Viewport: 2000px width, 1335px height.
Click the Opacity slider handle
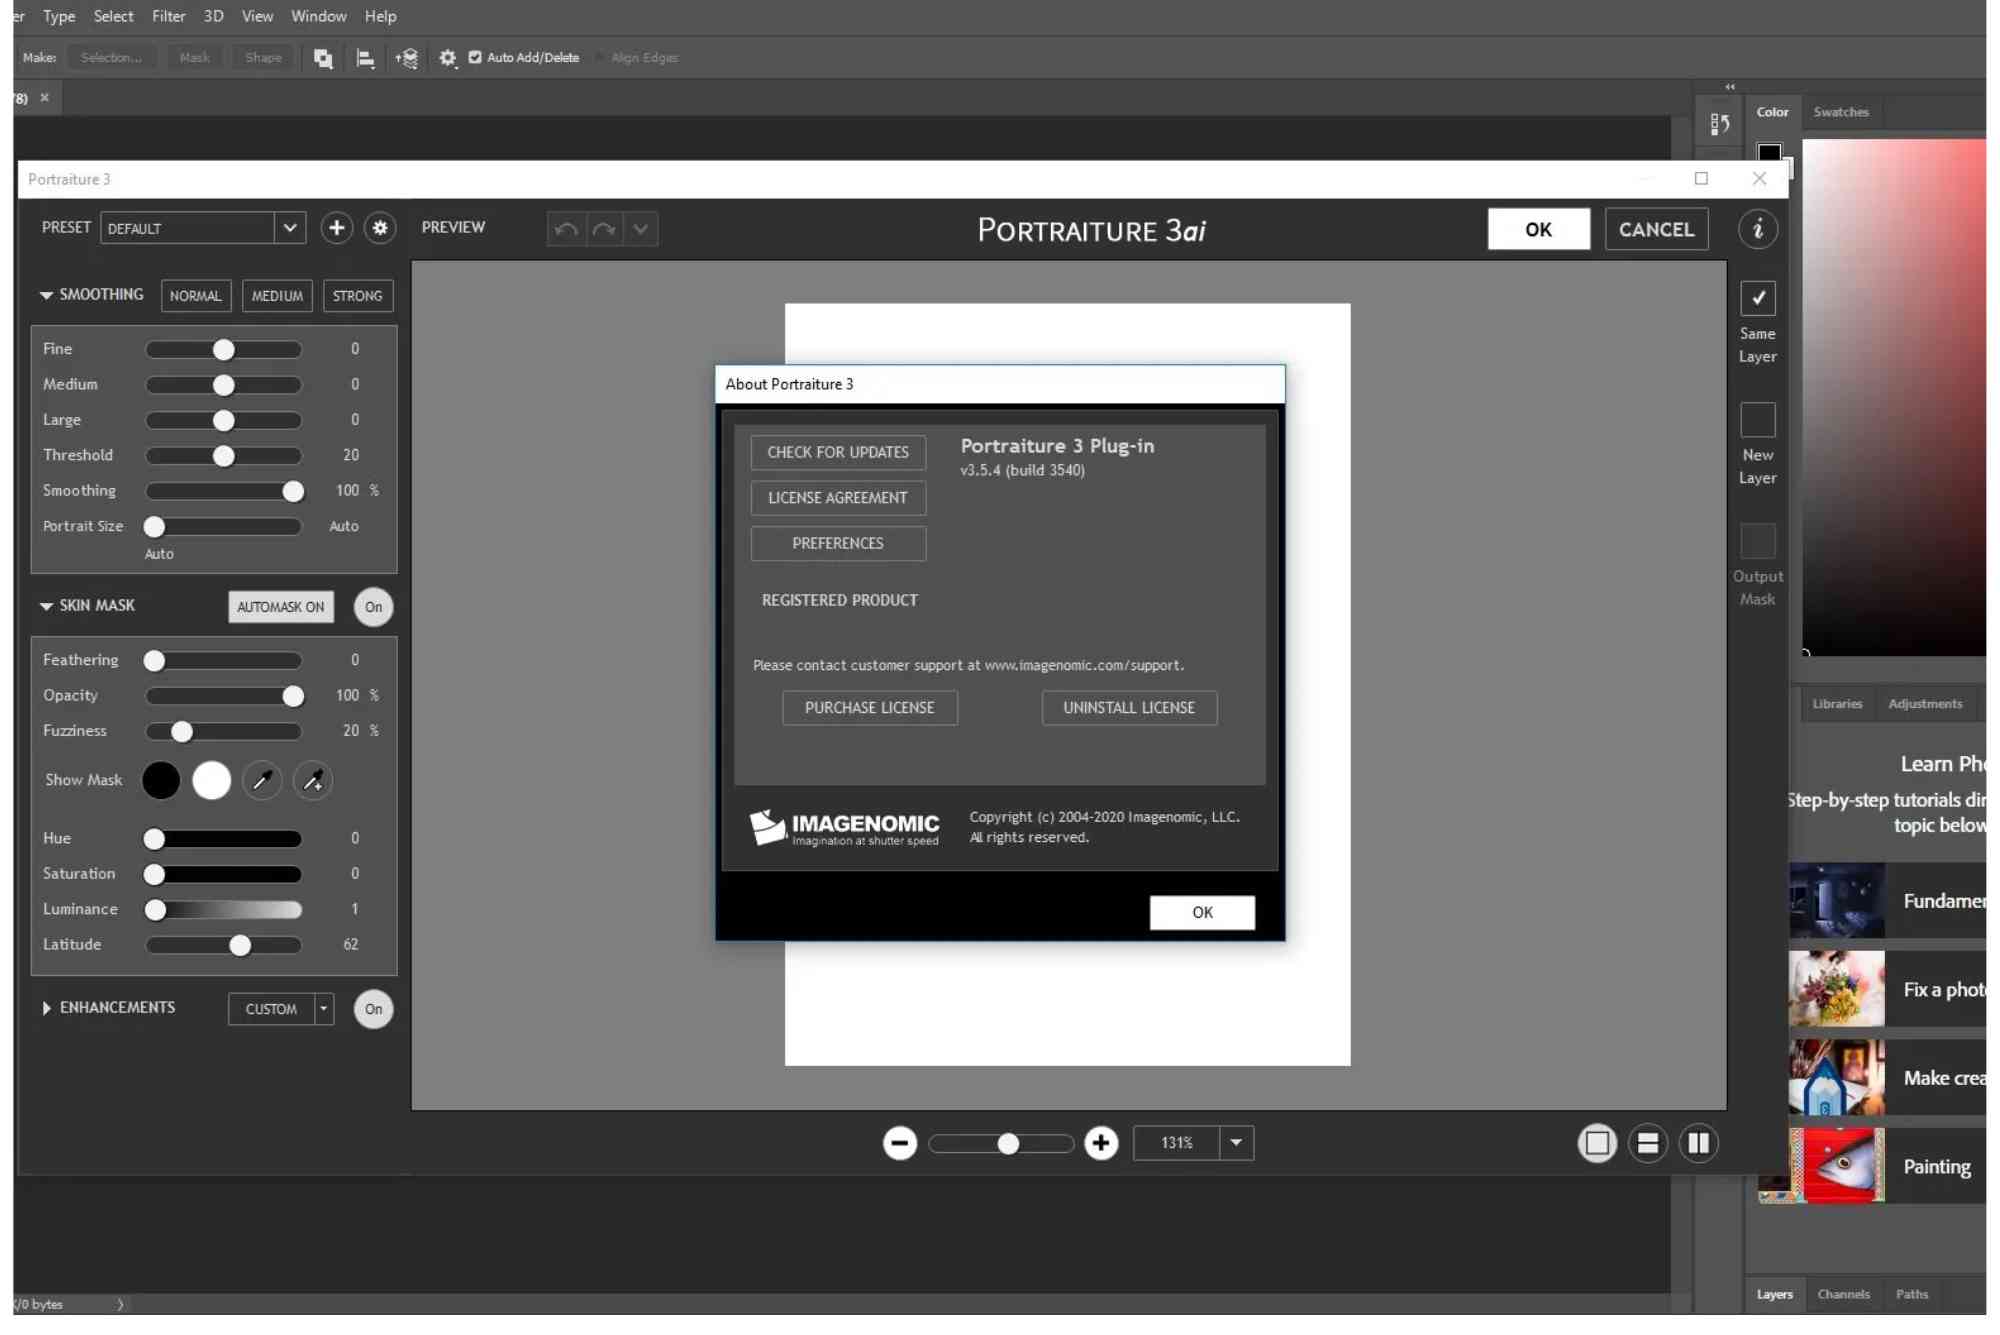pos(293,697)
